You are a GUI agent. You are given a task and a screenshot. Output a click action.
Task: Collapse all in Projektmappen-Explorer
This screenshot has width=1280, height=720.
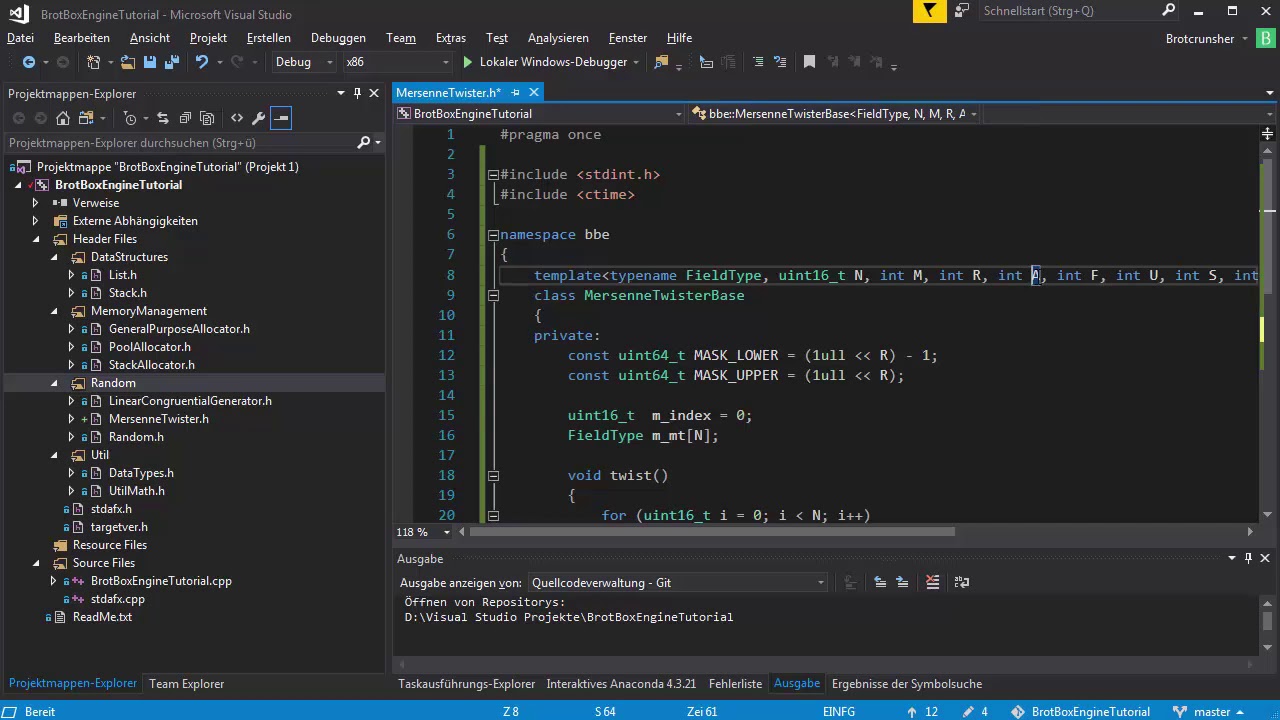pyautogui.click(x=185, y=118)
